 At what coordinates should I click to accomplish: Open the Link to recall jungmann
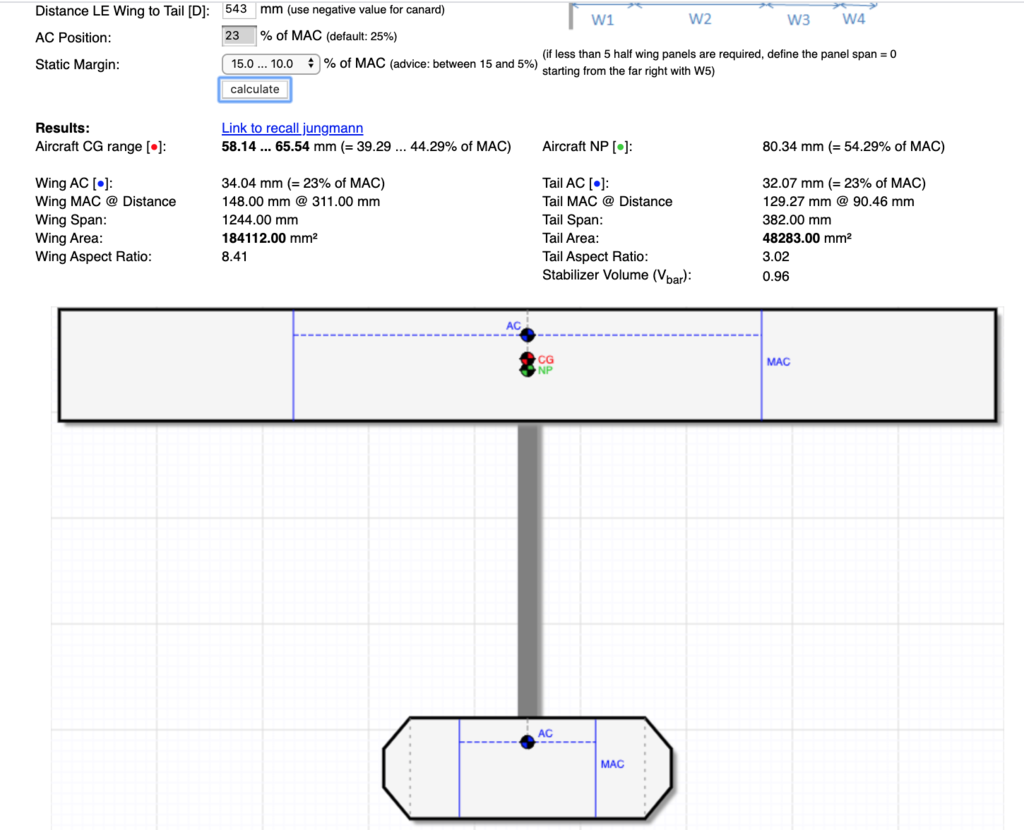pyautogui.click(x=292, y=128)
